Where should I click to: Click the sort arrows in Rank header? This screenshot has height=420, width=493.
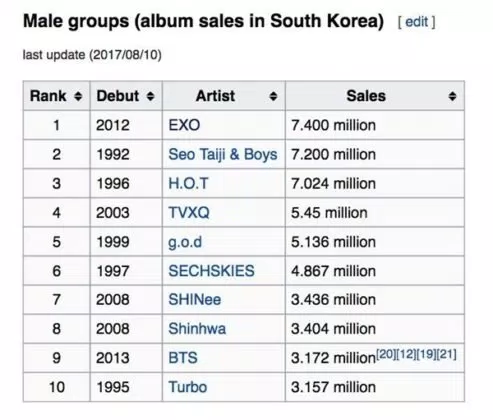click(78, 96)
